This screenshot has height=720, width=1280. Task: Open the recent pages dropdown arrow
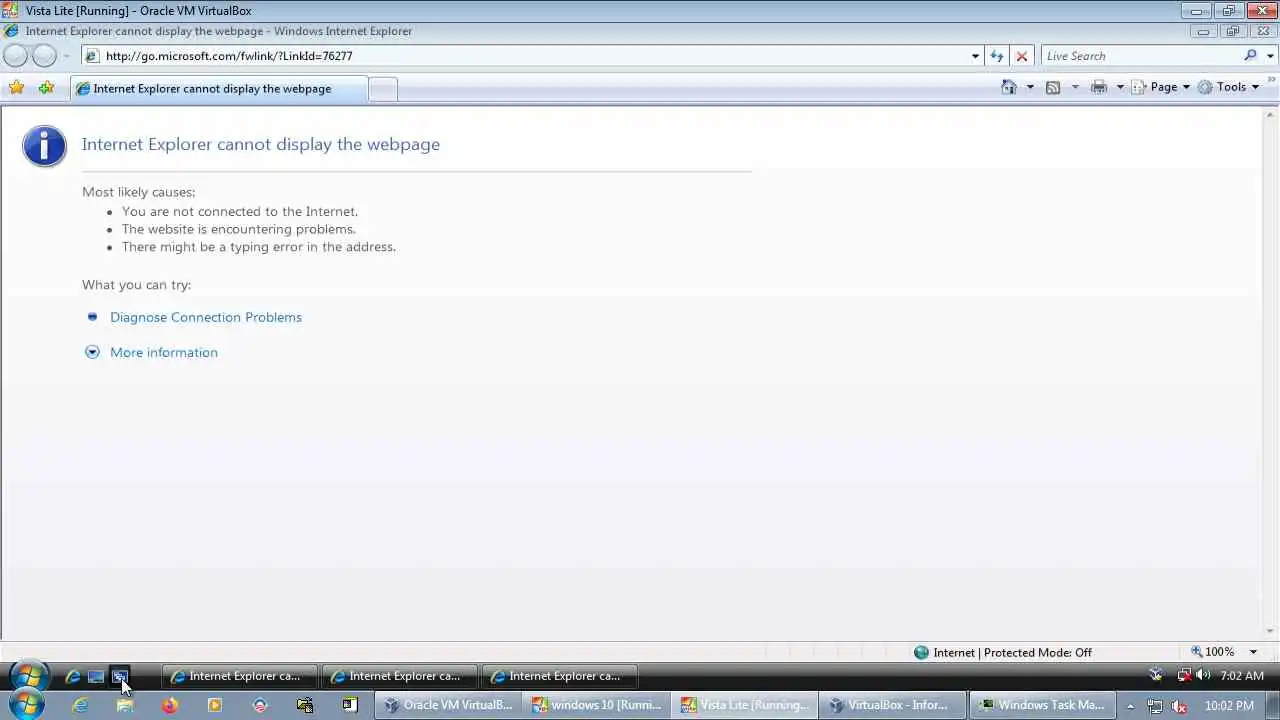[67, 56]
